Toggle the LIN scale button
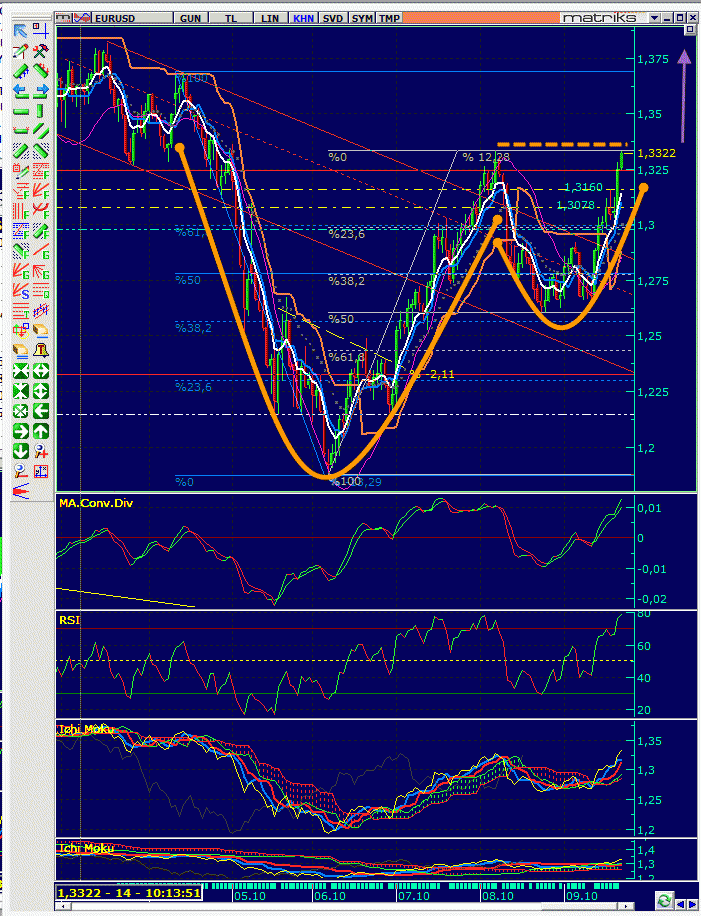Image resolution: width=701 pixels, height=916 pixels. coord(269,18)
